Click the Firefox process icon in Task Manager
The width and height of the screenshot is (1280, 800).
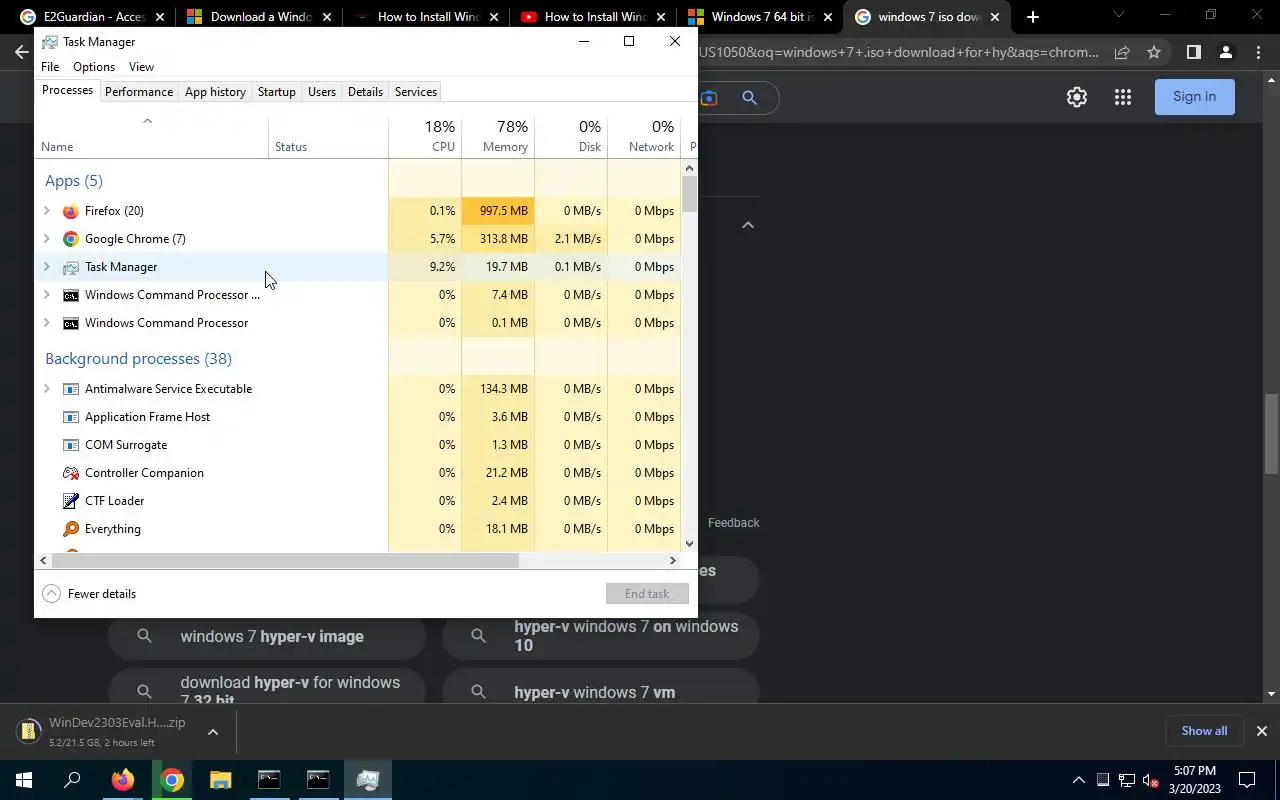(x=71, y=211)
